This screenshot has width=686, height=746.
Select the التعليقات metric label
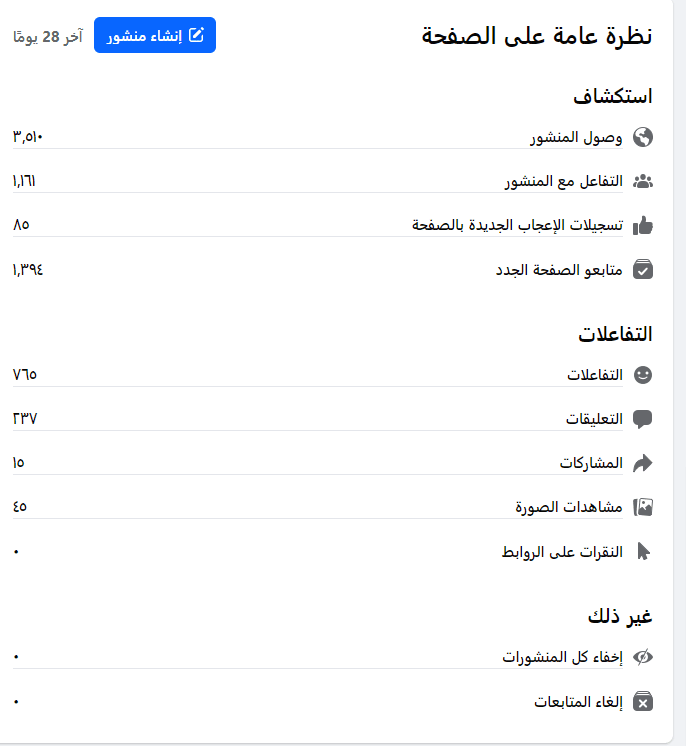pos(594,419)
